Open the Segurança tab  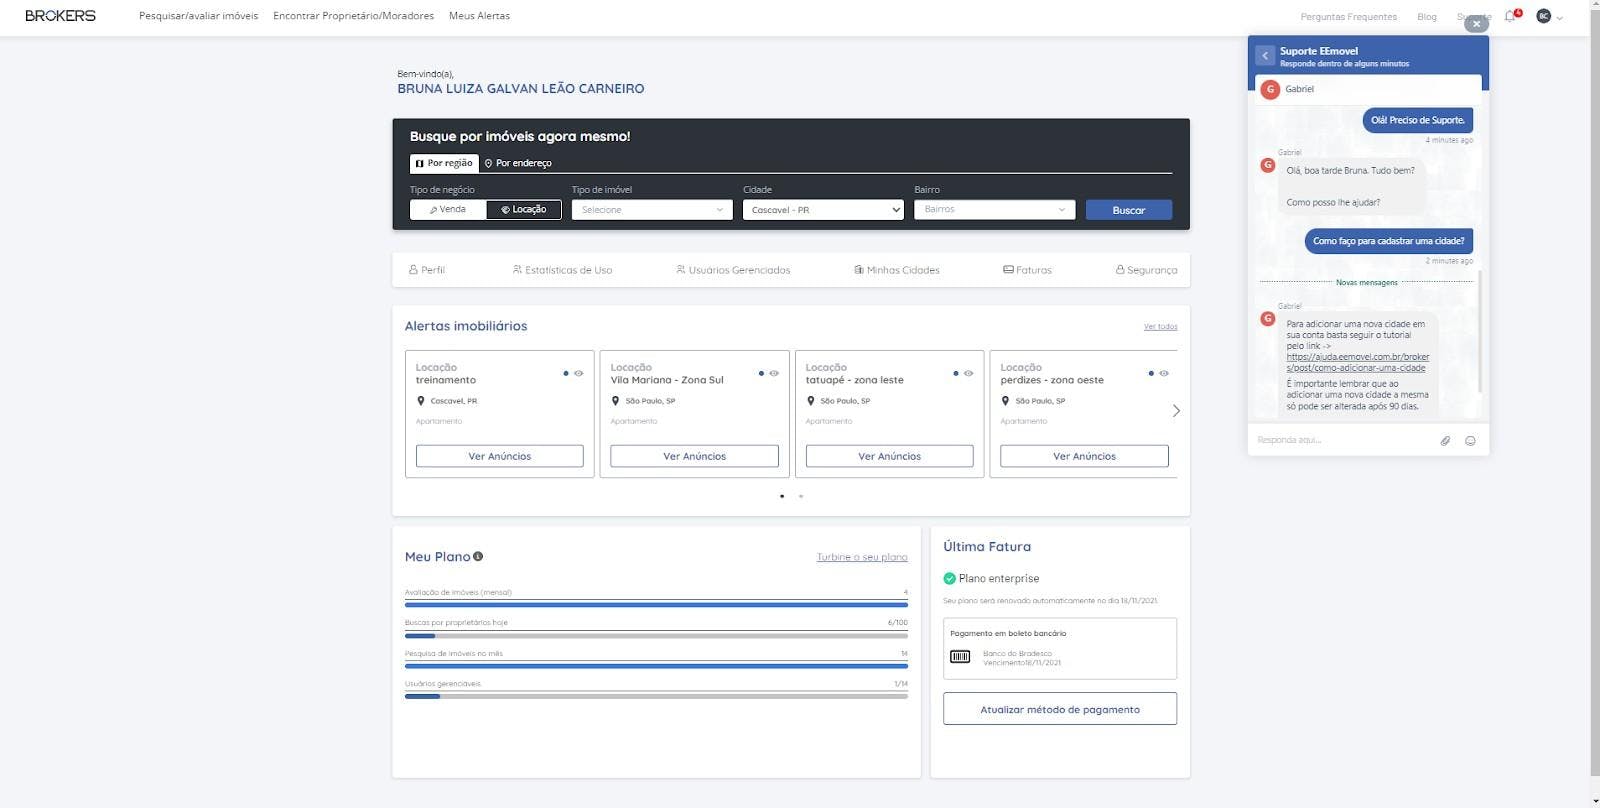(1146, 270)
